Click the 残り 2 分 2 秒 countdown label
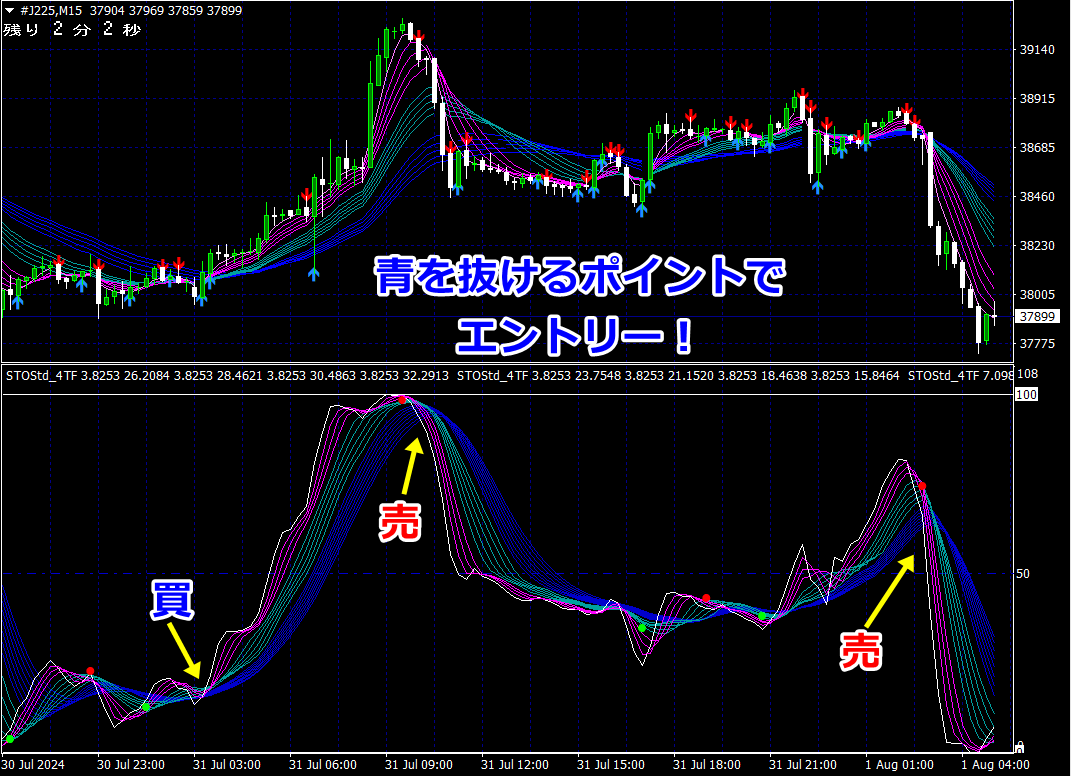Image resolution: width=1072 pixels, height=776 pixels. (x=72, y=29)
